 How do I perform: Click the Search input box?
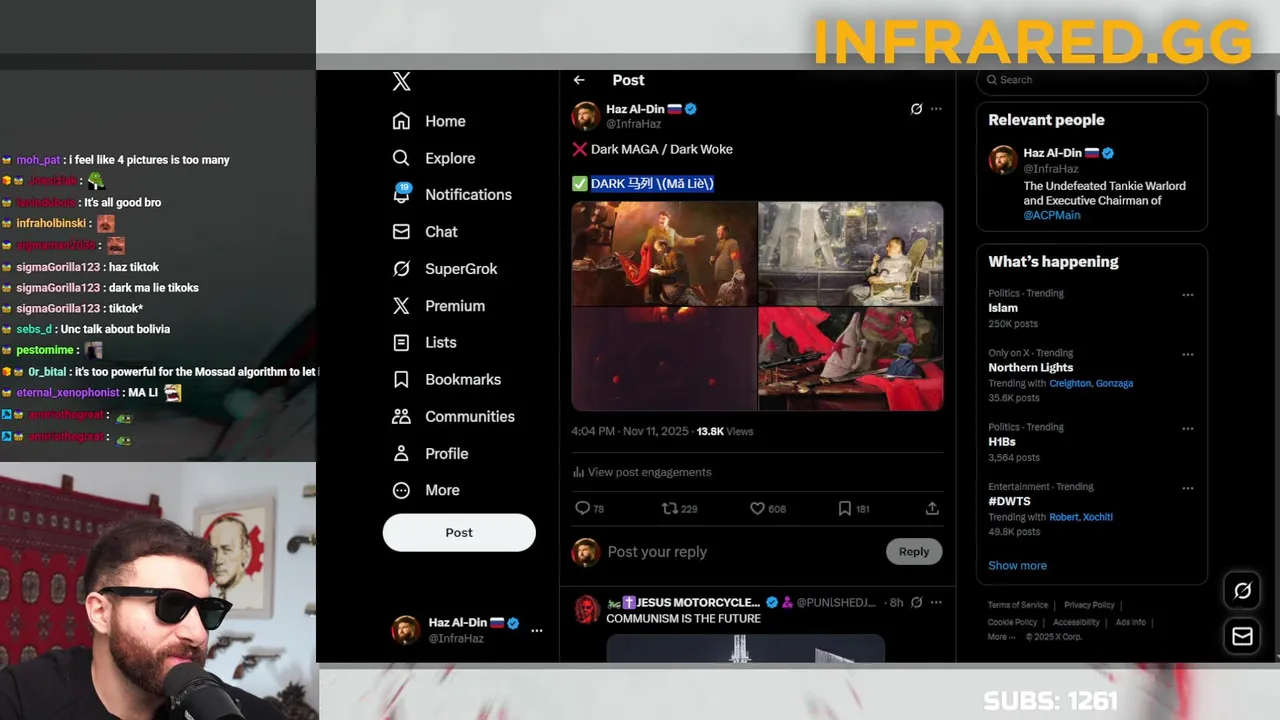click(1092, 80)
